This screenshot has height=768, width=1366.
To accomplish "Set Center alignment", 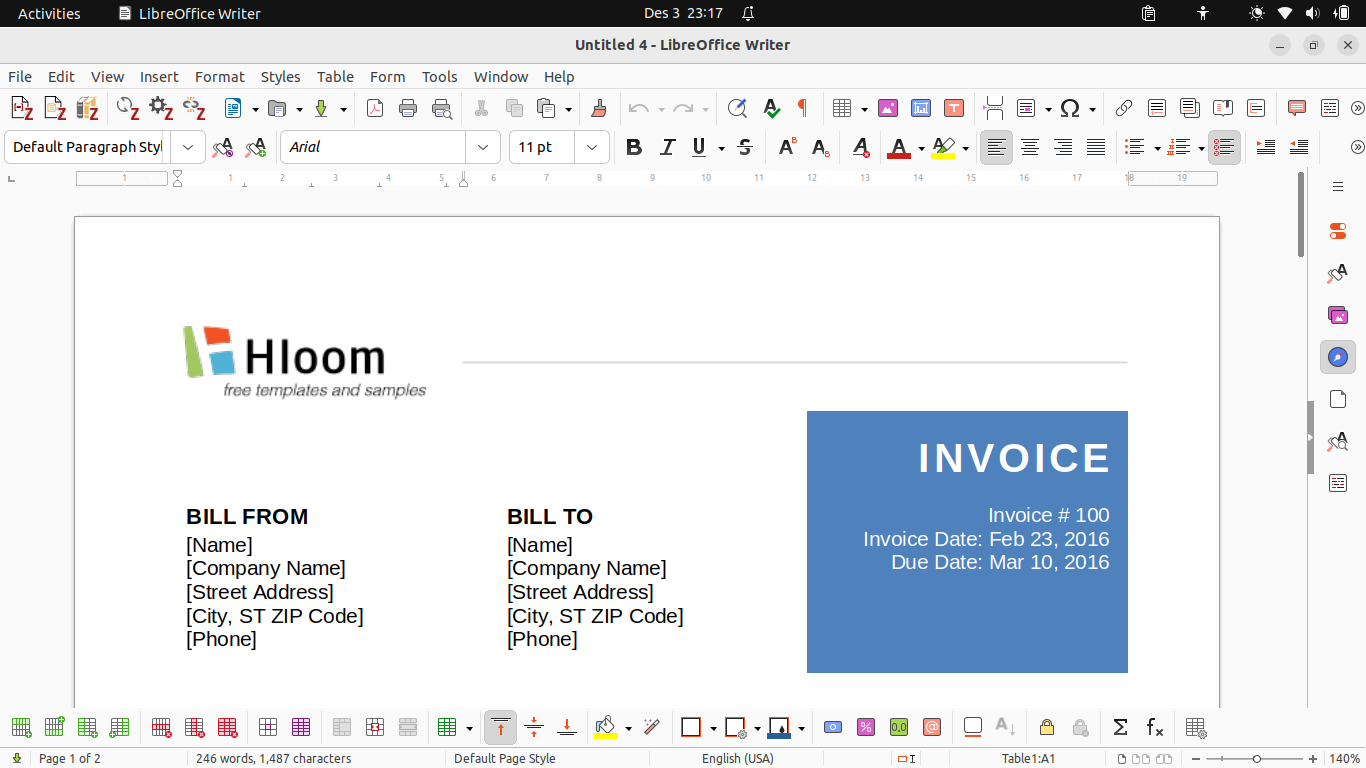I will tap(1030, 148).
